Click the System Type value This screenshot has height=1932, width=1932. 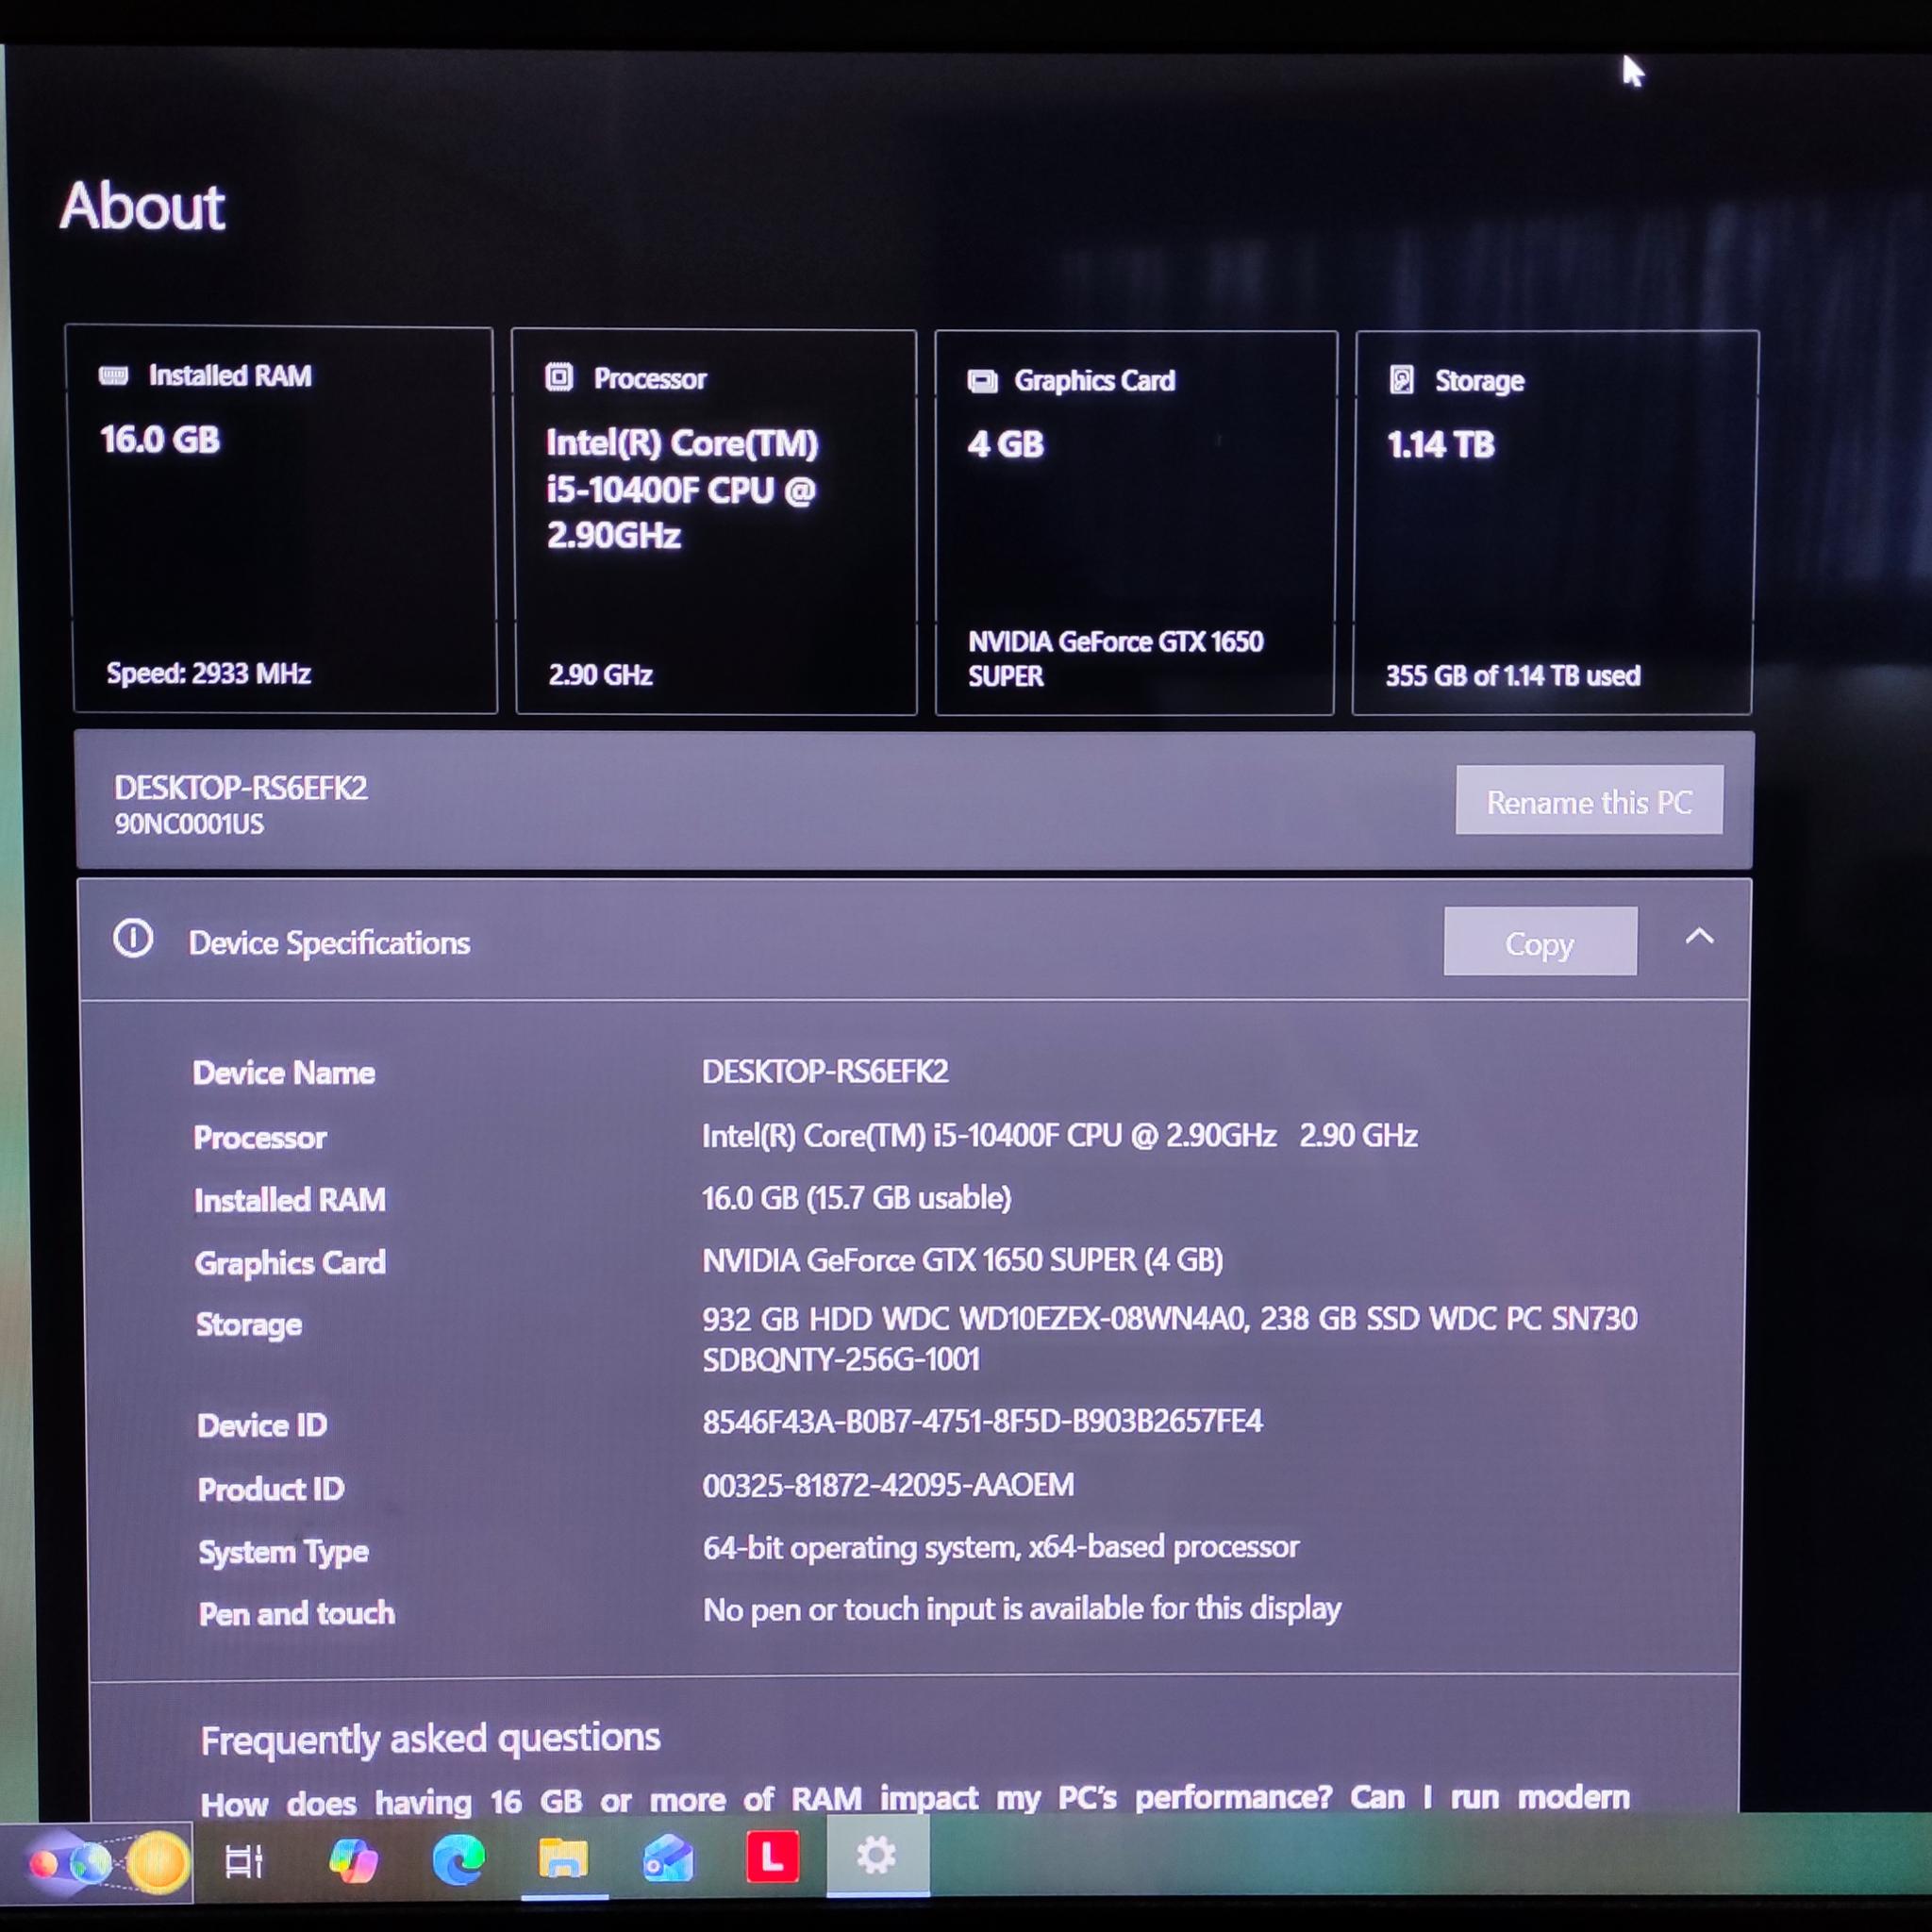pos(1000,1548)
